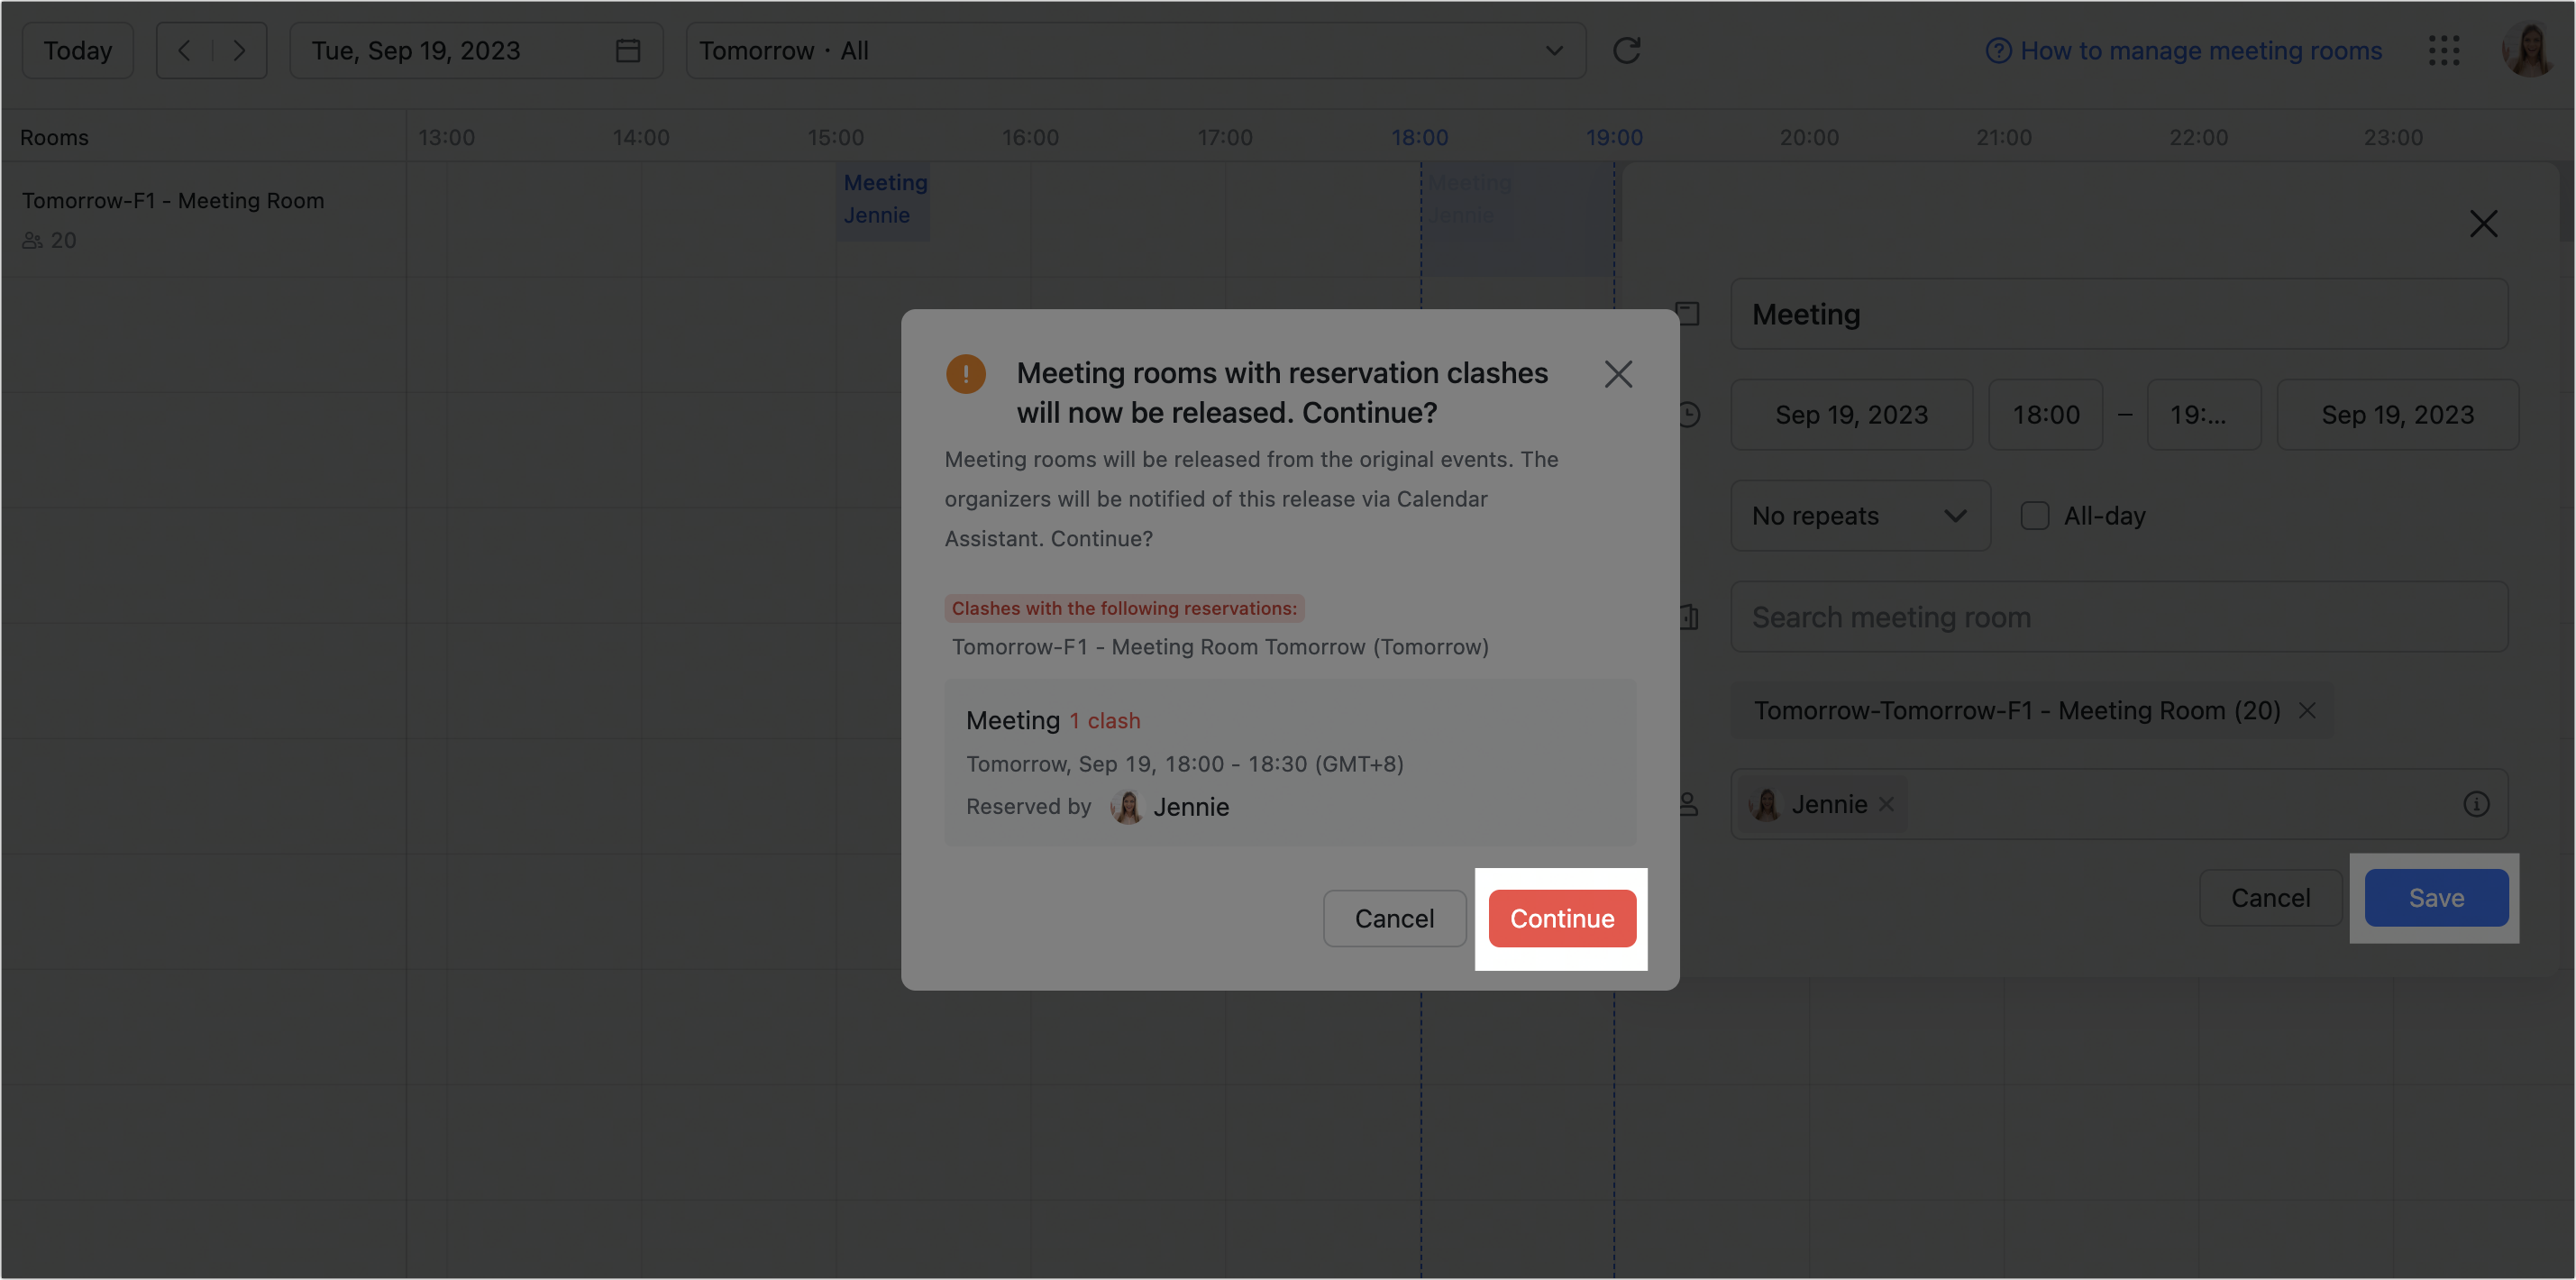
Task: Open the apps grid icon in the top right
Action: 2444,50
